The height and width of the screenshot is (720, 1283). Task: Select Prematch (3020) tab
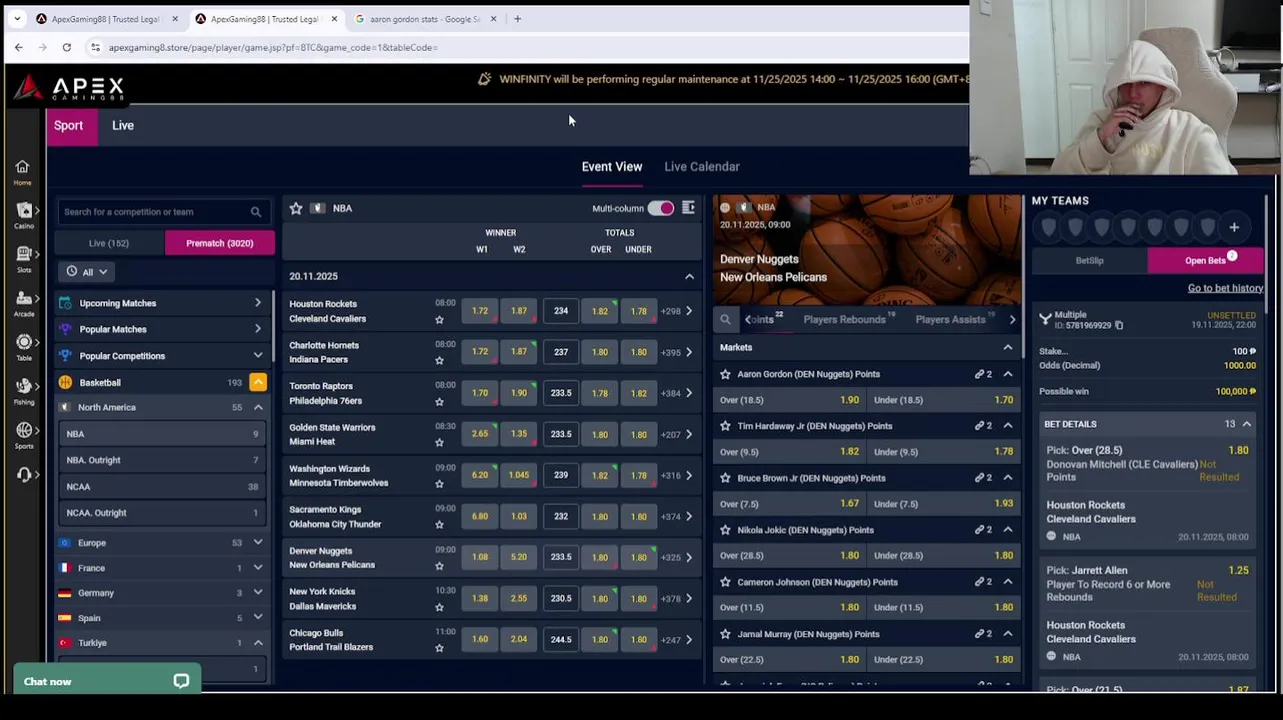coord(220,243)
